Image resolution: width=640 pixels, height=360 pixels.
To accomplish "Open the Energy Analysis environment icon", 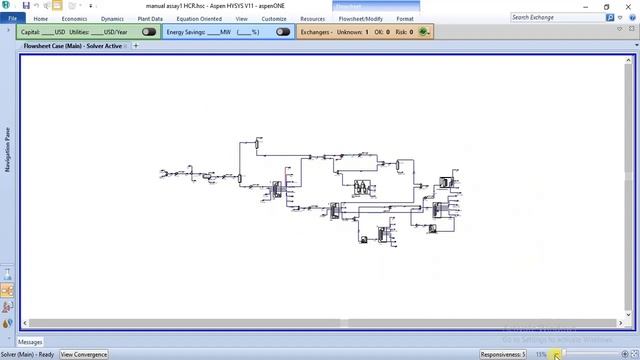I will (7, 323).
